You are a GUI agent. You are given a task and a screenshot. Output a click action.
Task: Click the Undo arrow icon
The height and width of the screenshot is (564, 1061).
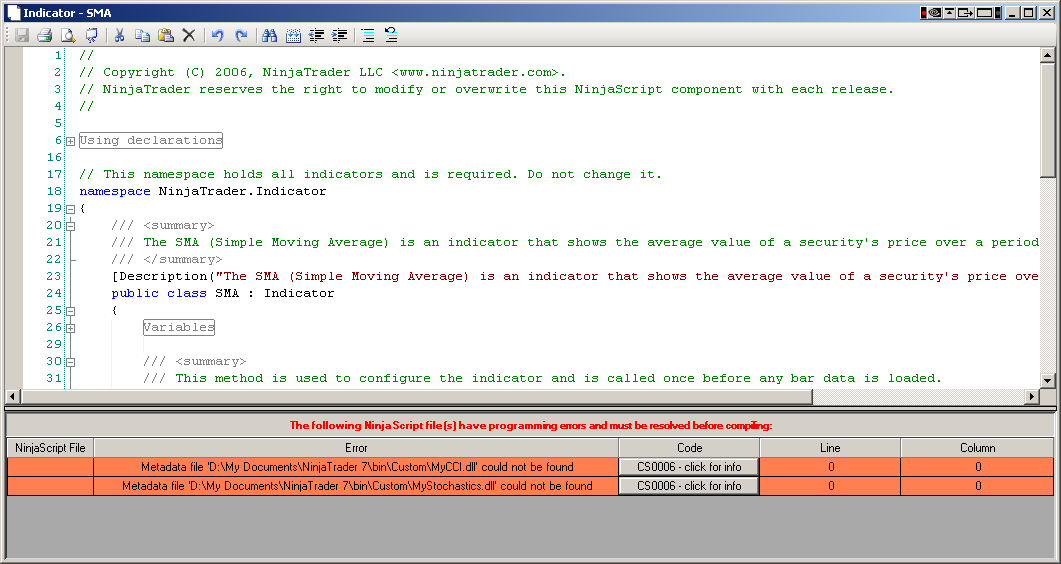pyautogui.click(x=217, y=35)
